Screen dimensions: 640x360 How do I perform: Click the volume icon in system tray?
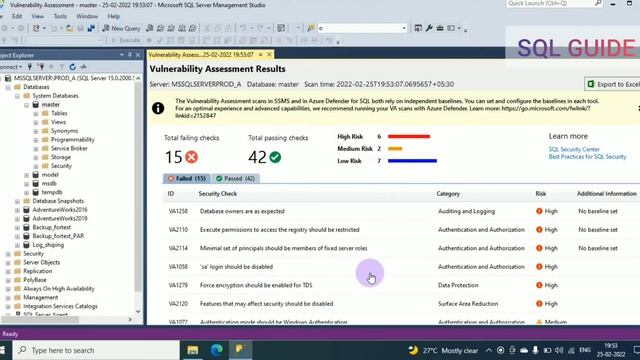click(559, 350)
